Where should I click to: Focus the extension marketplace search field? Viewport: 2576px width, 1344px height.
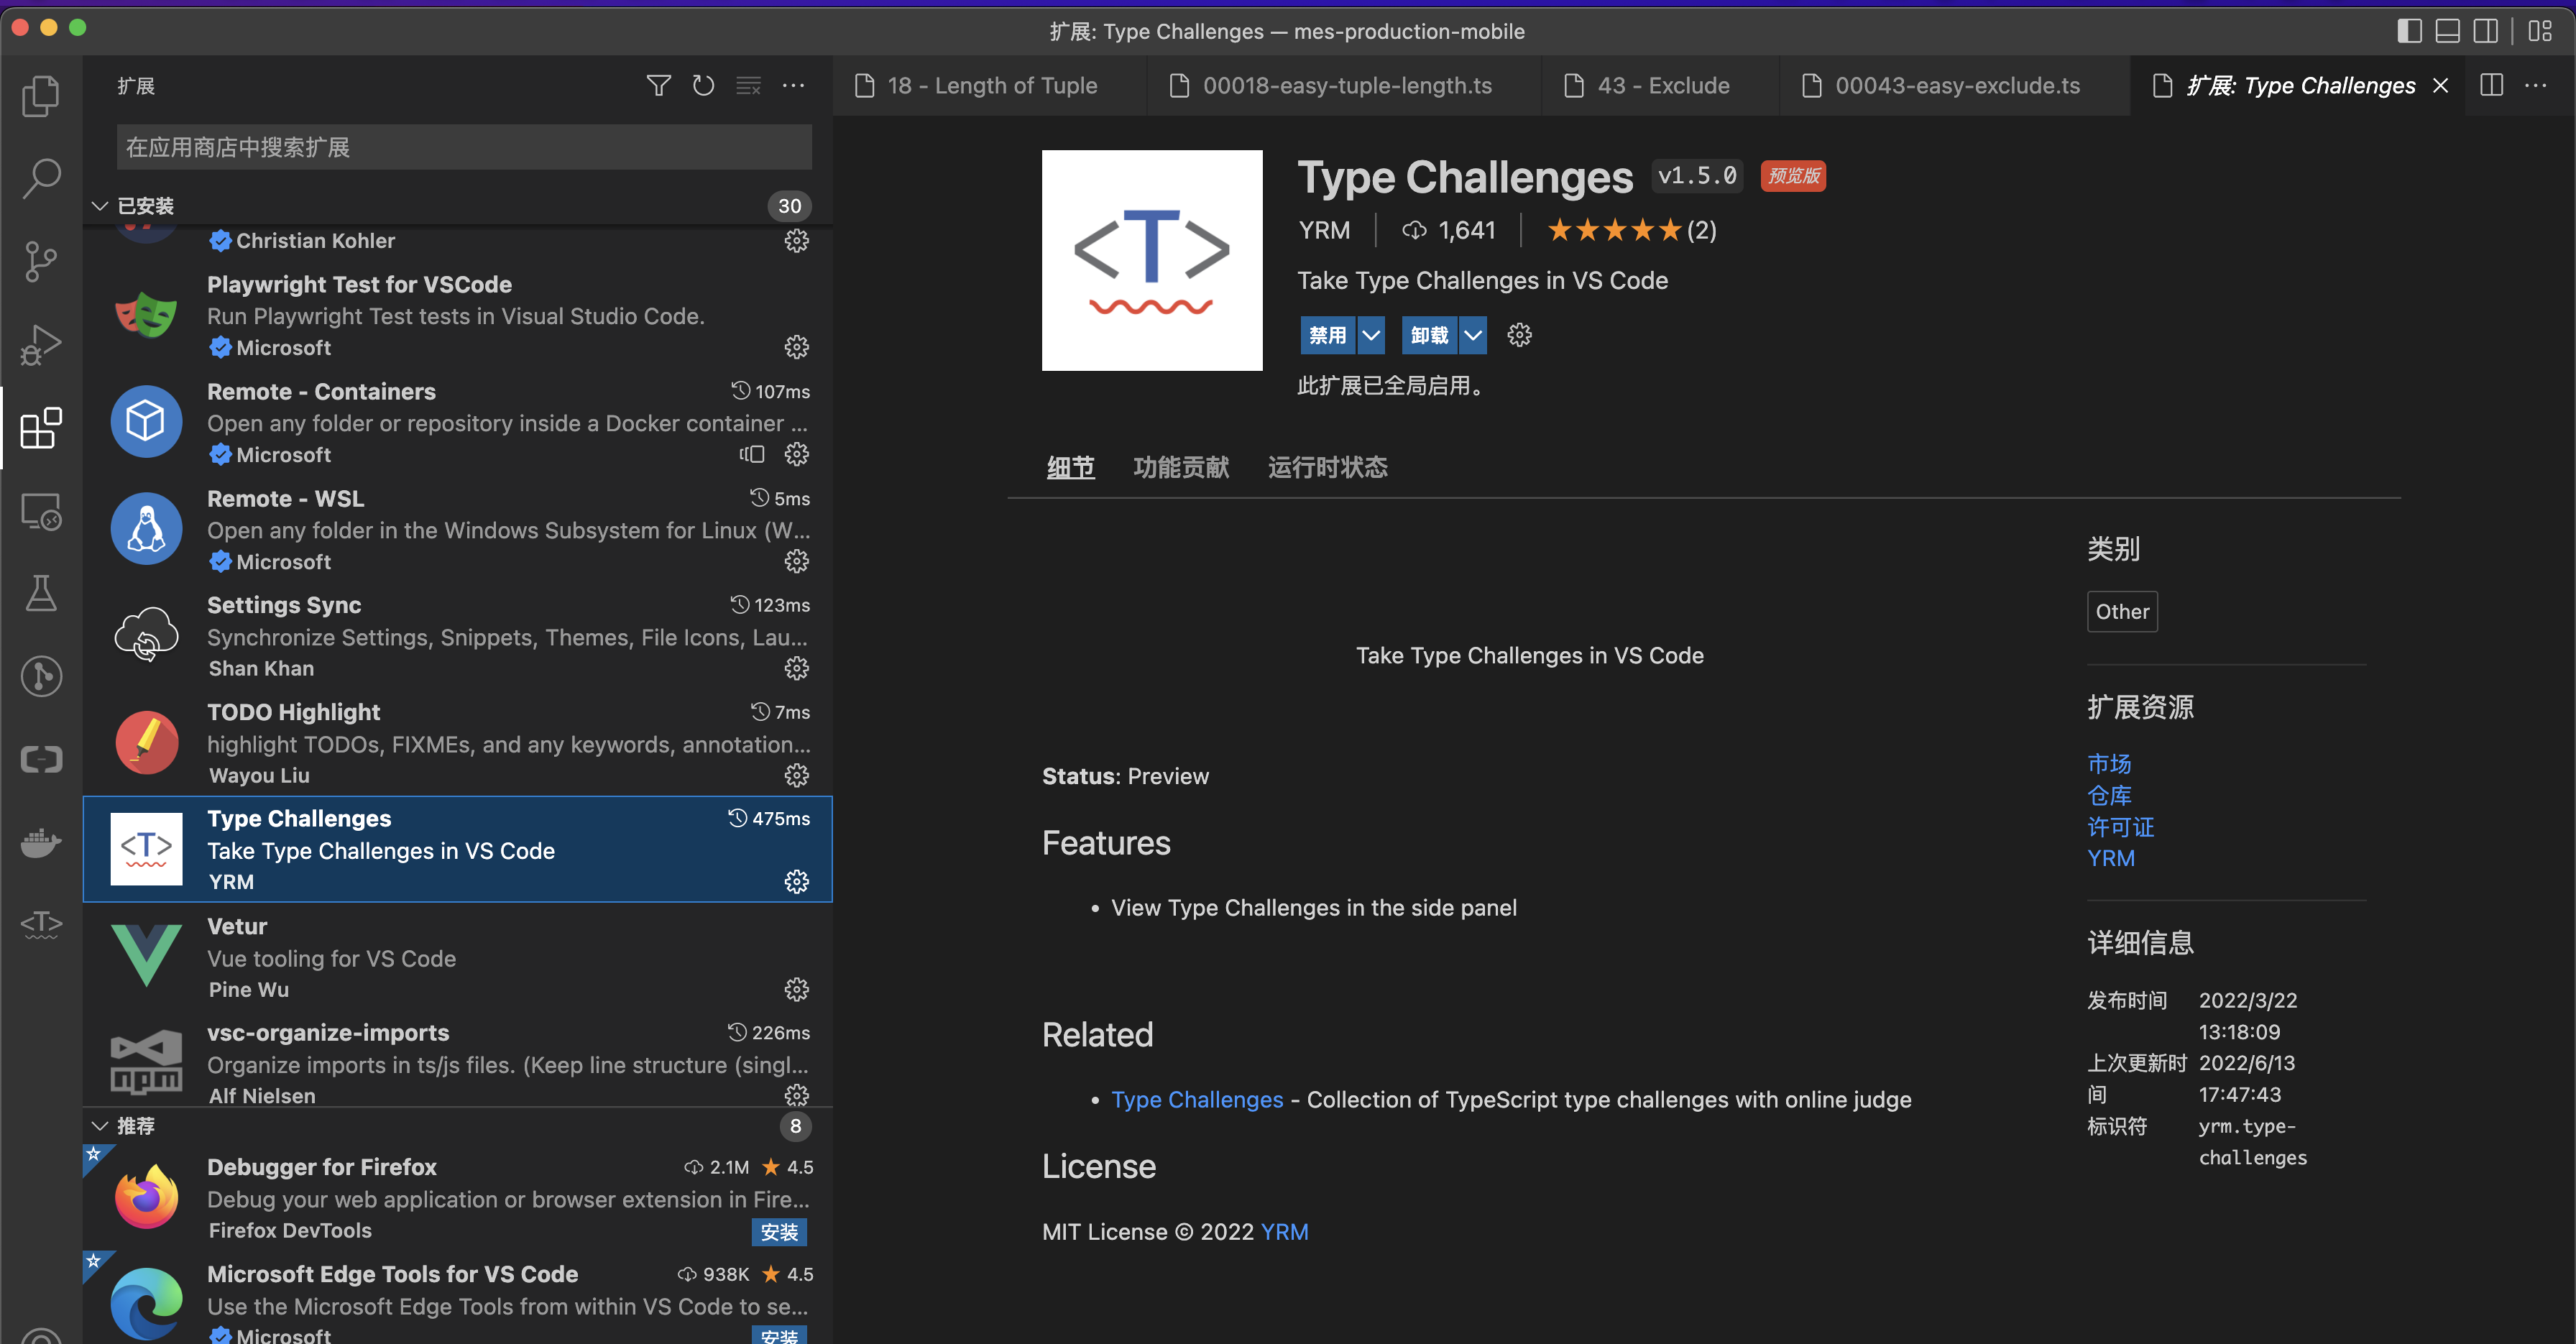pos(464,148)
